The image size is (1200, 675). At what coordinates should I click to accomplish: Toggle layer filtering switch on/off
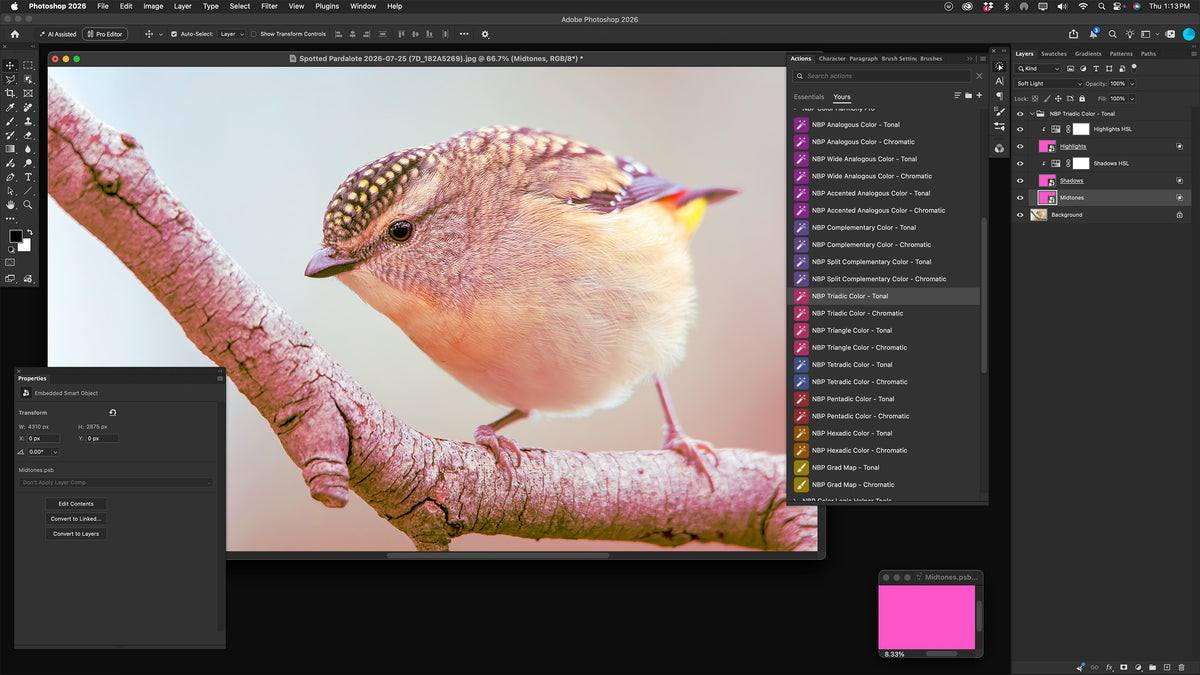pyautogui.click(x=1134, y=67)
